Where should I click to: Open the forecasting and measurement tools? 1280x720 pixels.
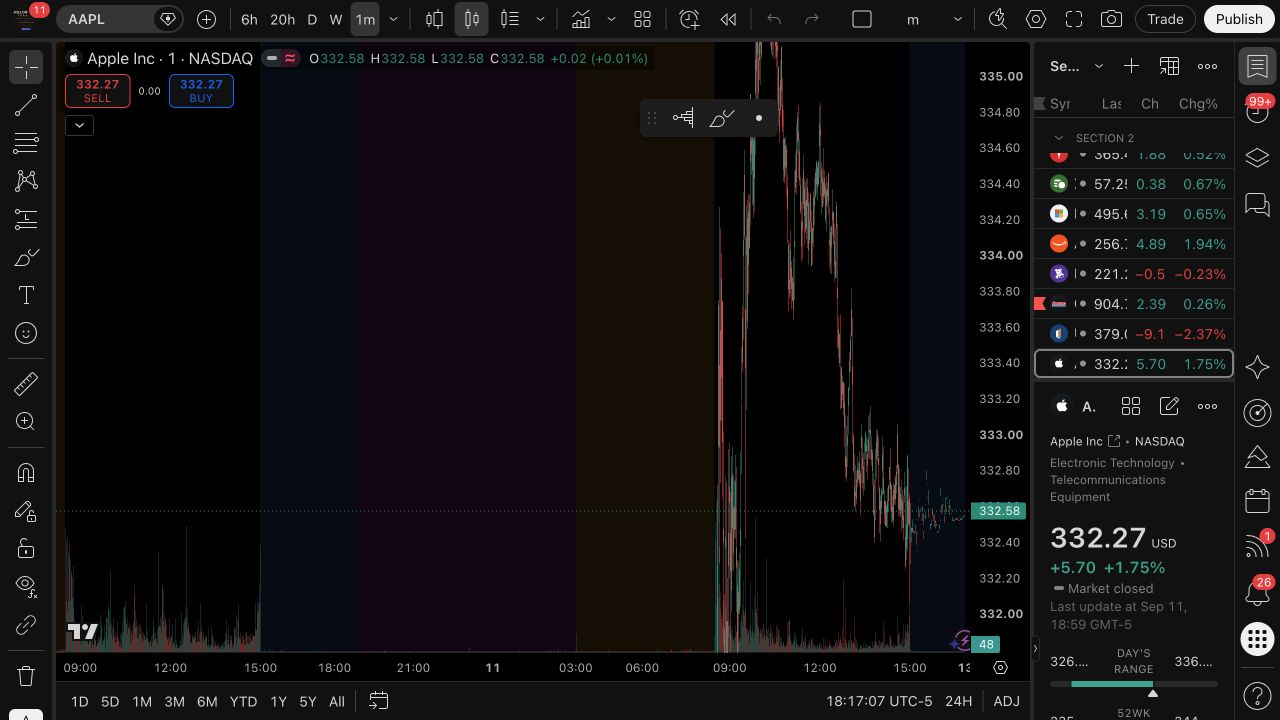(x=26, y=219)
